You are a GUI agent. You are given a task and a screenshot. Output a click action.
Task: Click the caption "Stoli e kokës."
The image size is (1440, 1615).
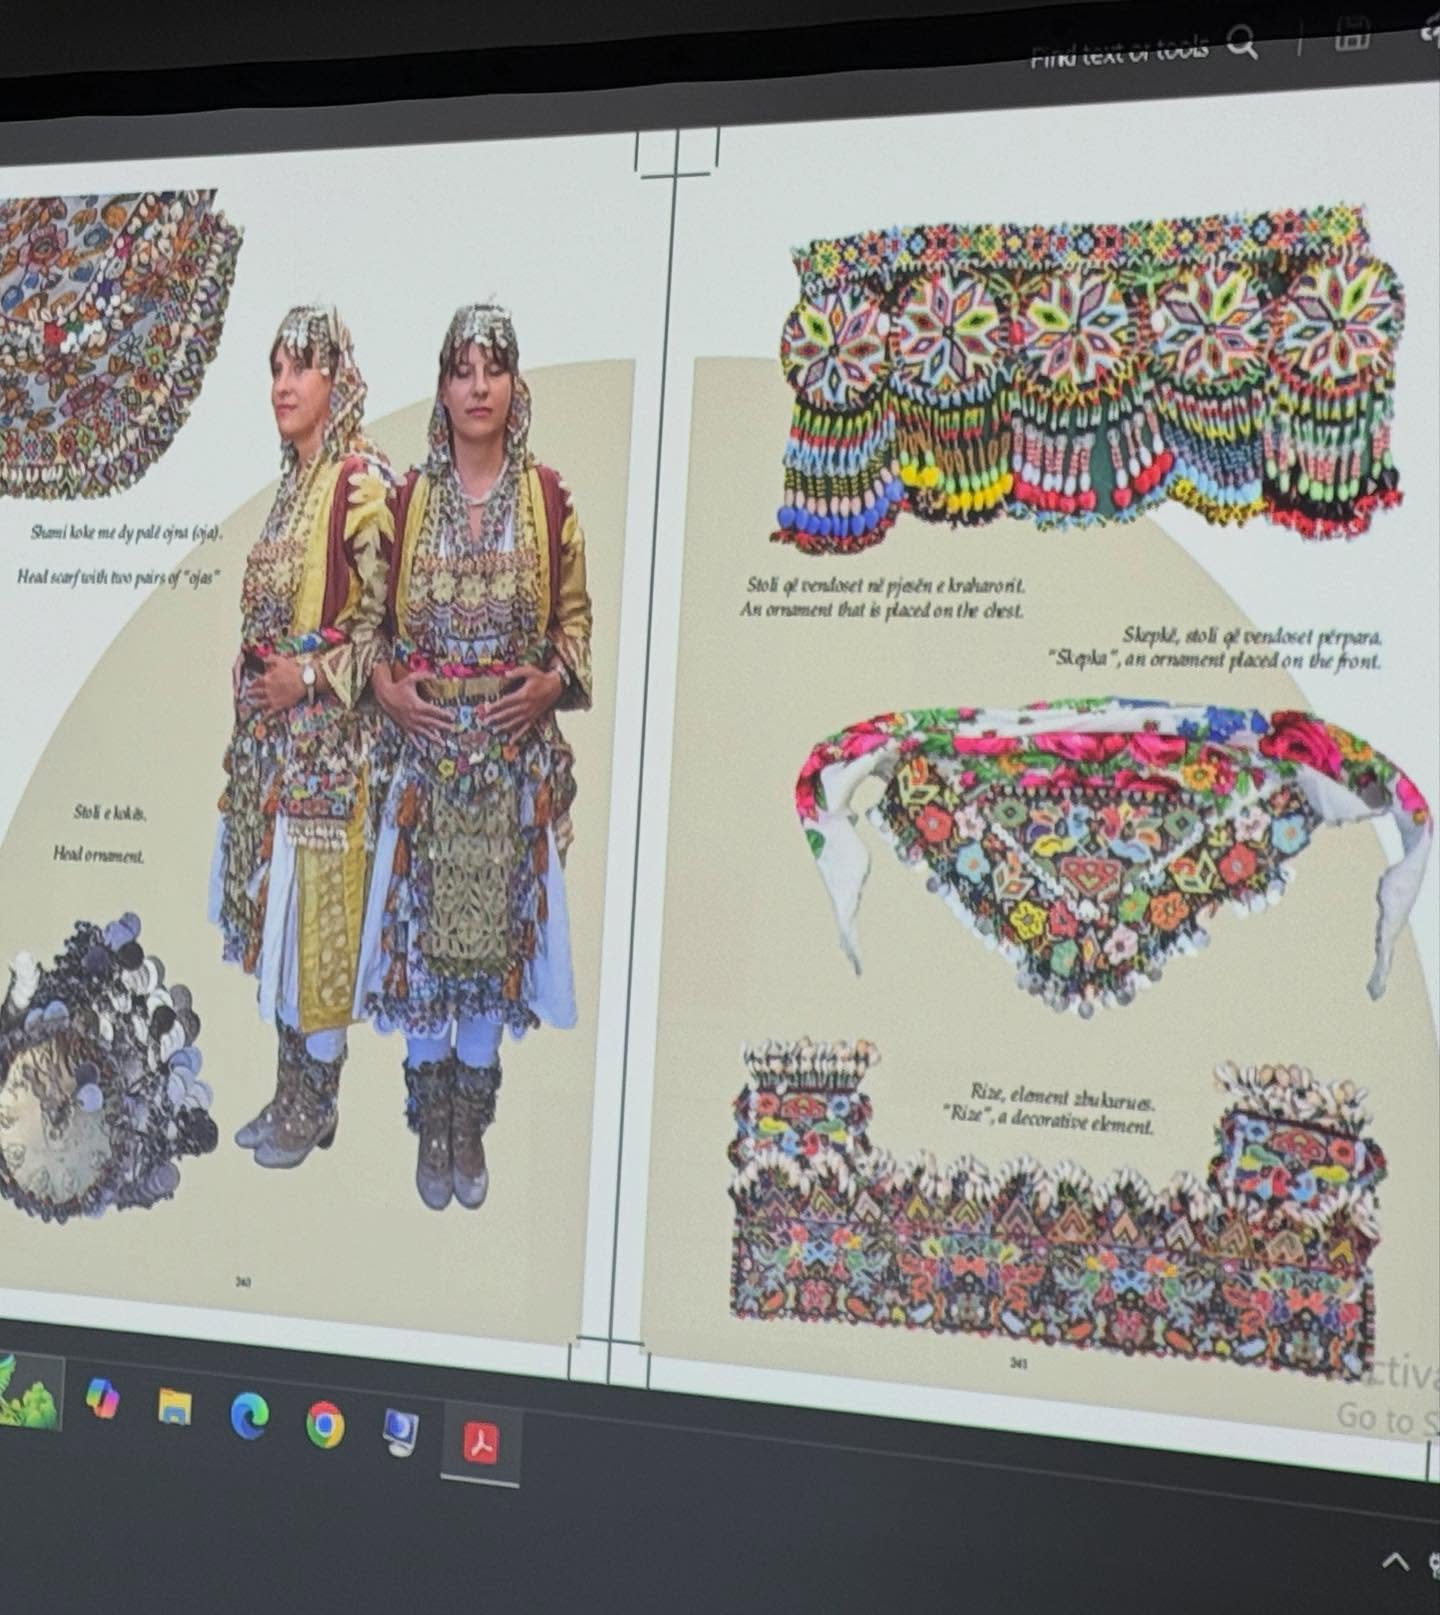point(109,813)
